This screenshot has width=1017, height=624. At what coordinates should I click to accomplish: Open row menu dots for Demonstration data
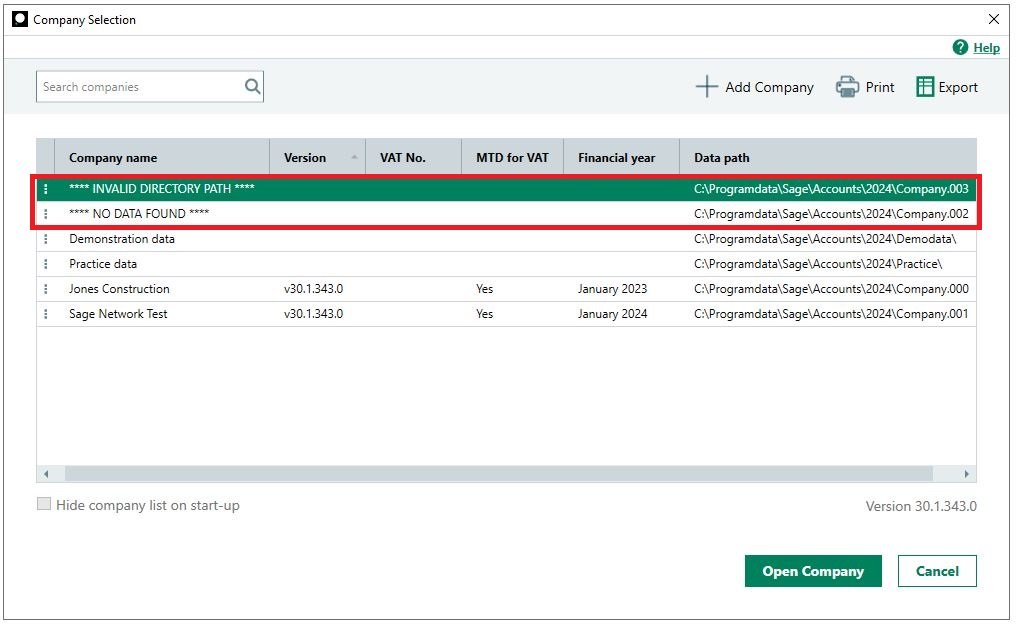click(x=45, y=239)
